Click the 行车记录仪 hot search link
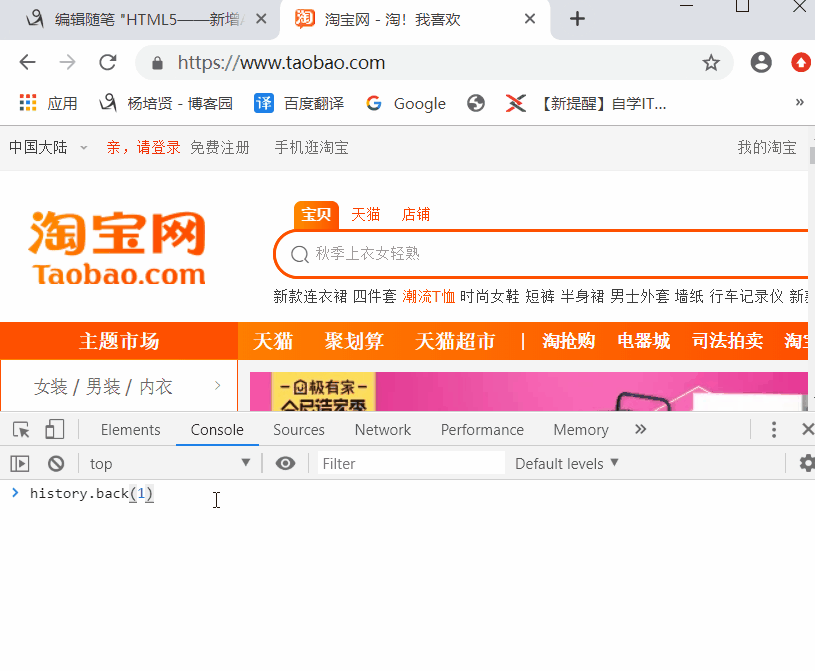Screen dimensions: 815x671 746,296
